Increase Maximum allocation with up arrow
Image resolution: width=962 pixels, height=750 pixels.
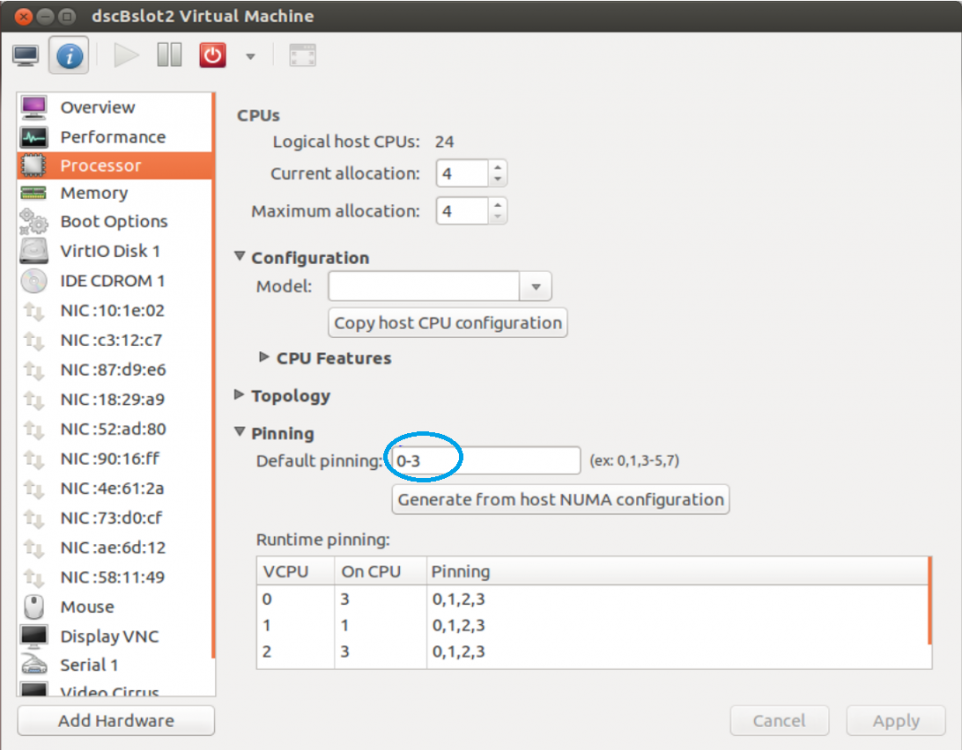pyautogui.click(x=498, y=204)
